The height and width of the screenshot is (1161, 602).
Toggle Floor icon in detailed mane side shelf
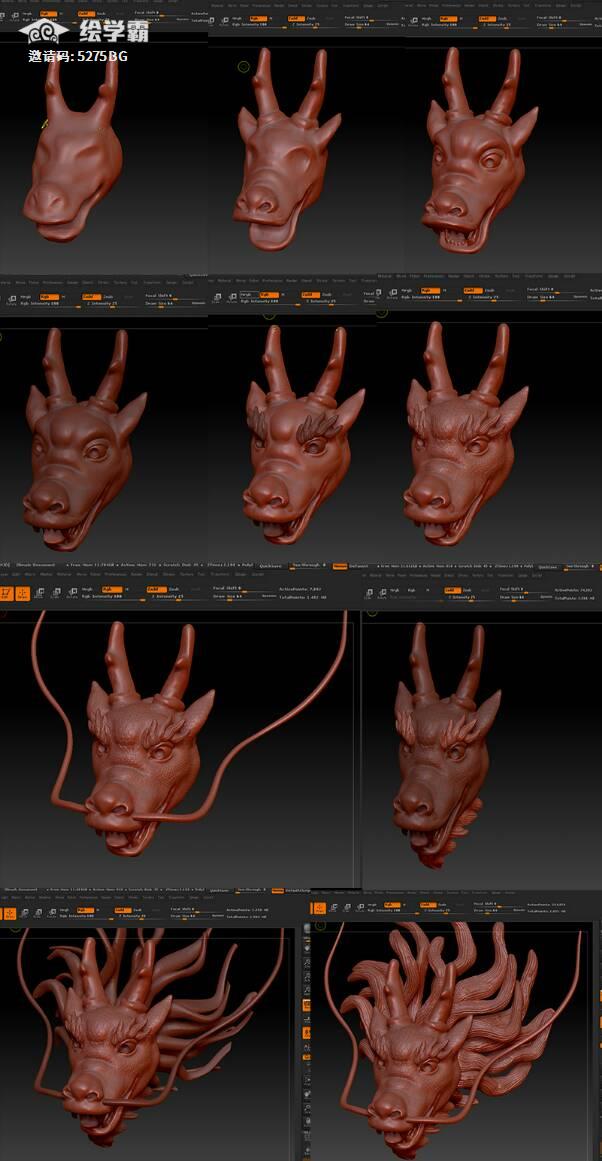[307, 1020]
